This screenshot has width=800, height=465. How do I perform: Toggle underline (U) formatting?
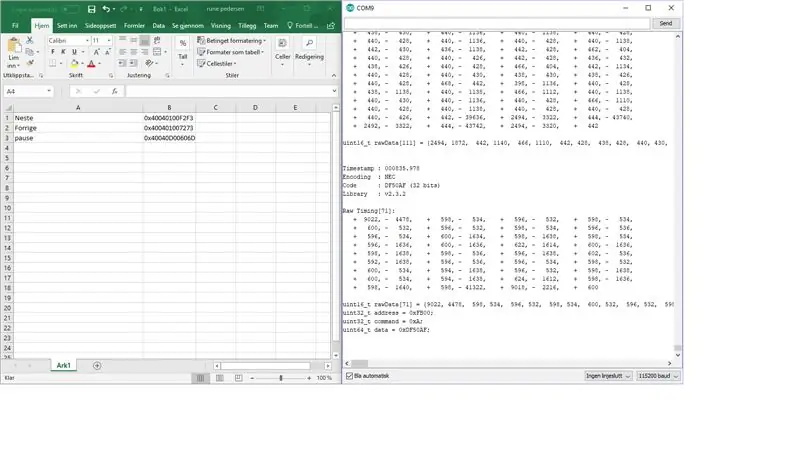pos(74,52)
